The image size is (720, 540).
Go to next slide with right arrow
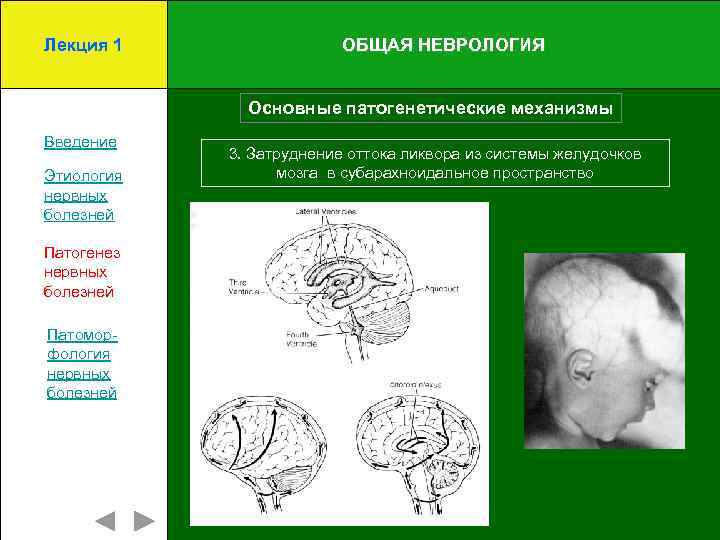[x=144, y=521]
